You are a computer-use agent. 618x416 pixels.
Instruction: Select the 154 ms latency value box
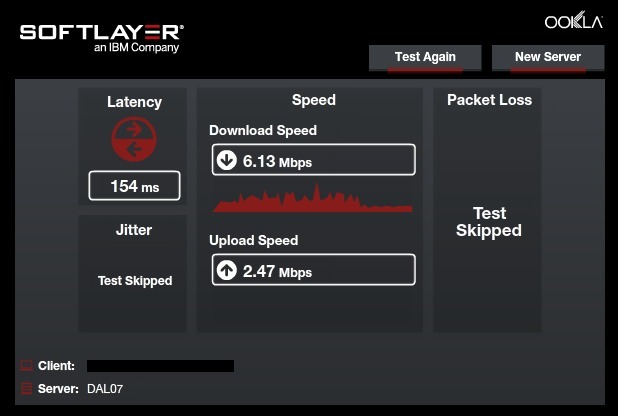134,186
